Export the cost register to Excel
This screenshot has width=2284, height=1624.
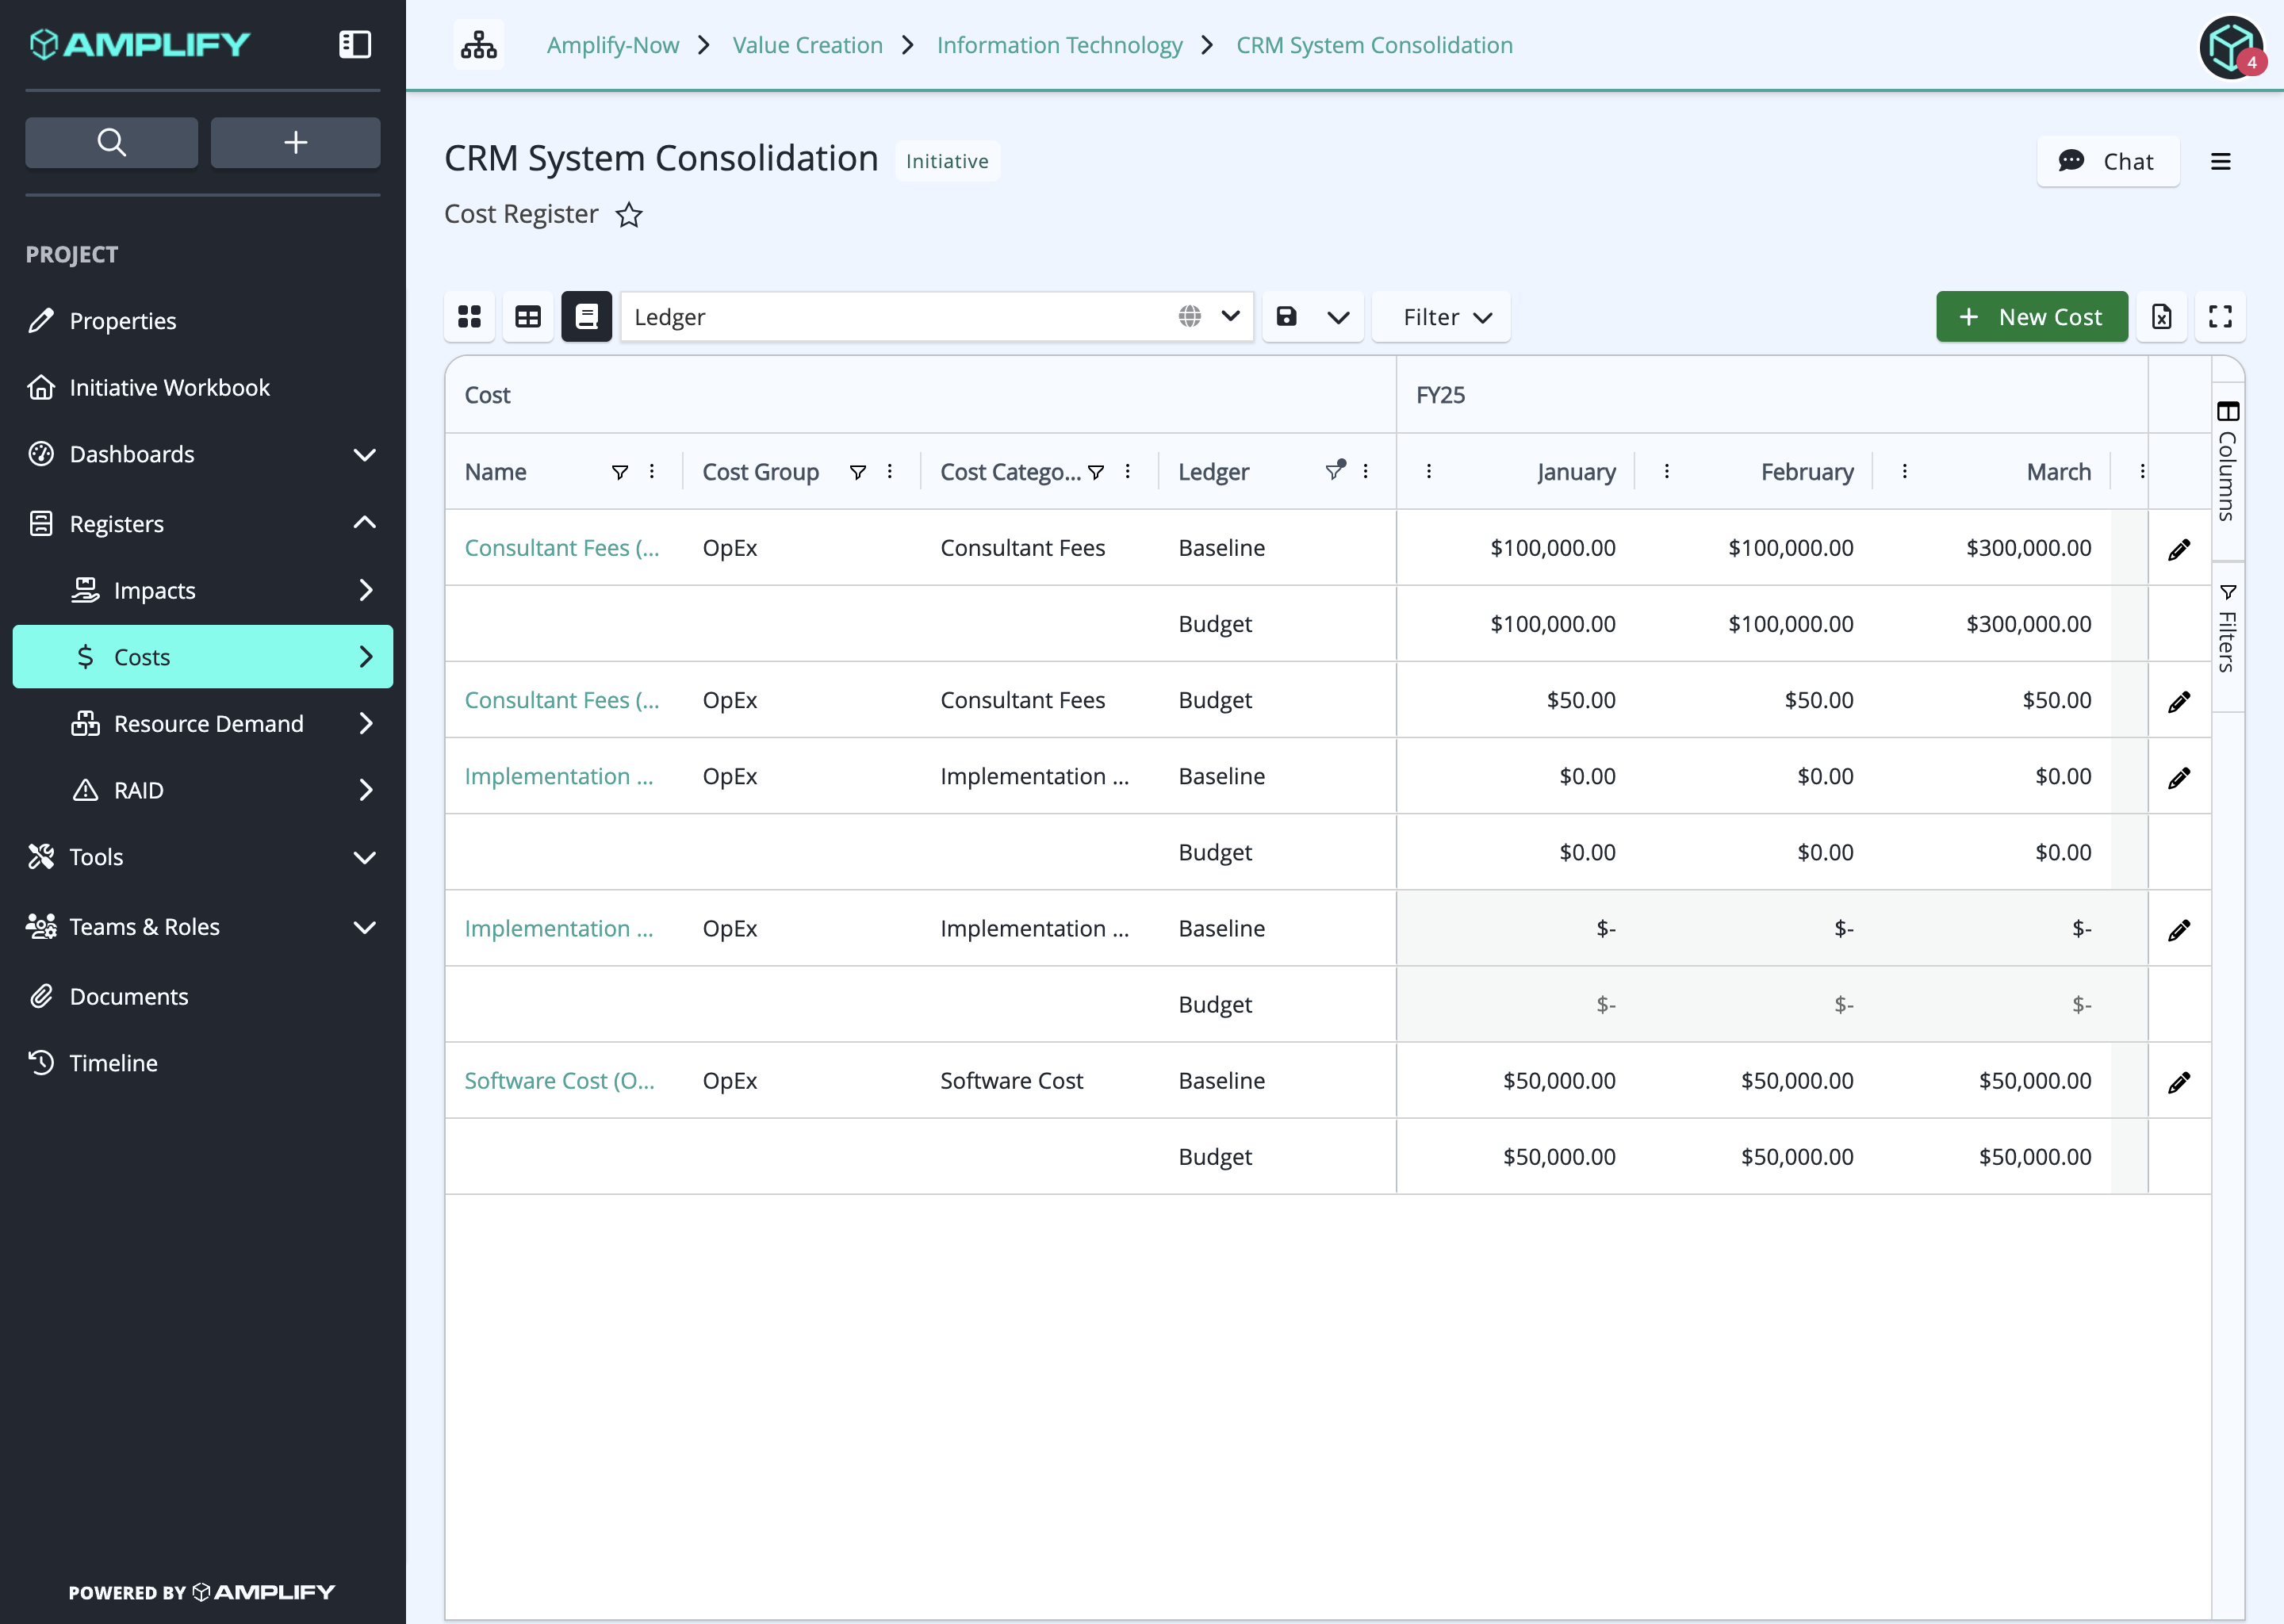2161,317
